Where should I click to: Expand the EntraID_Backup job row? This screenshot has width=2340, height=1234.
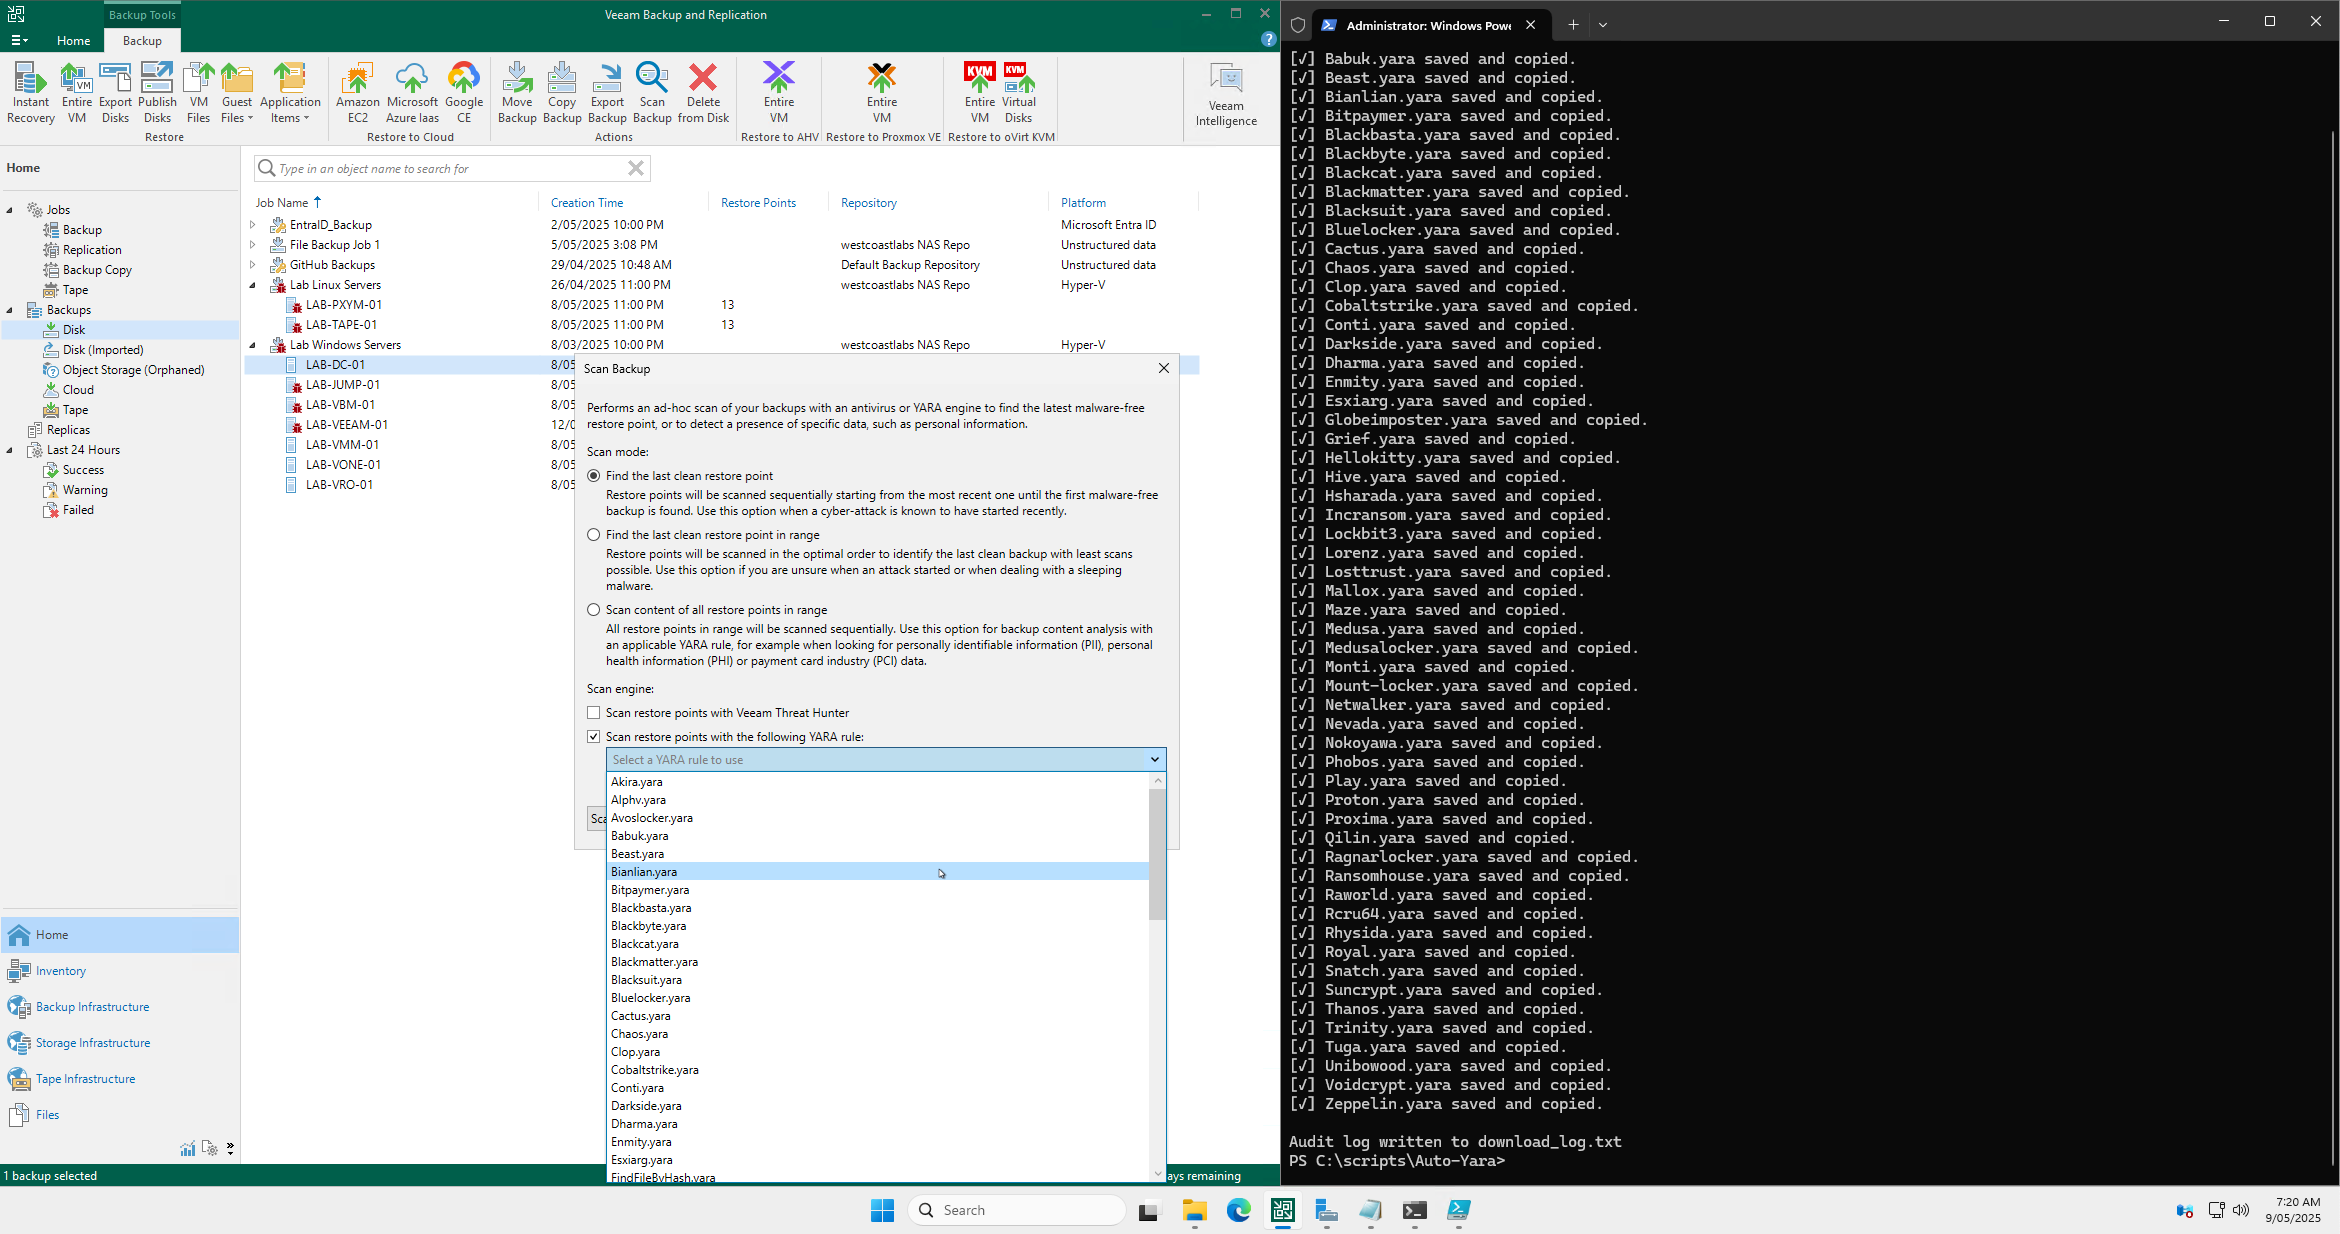252,225
